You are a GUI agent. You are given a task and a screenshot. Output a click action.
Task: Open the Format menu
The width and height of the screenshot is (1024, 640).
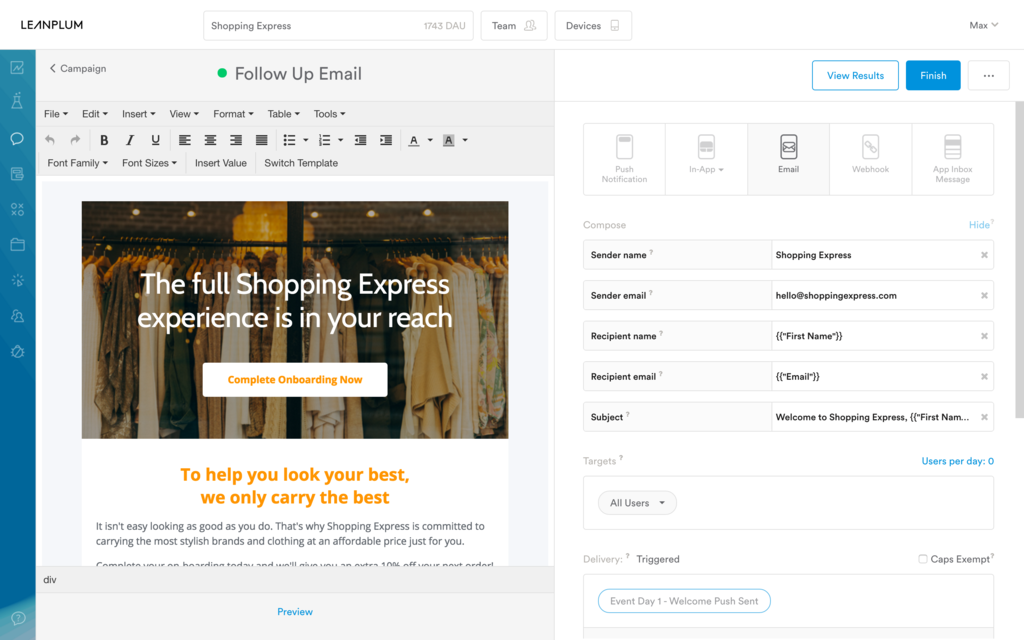tap(233, 114)
